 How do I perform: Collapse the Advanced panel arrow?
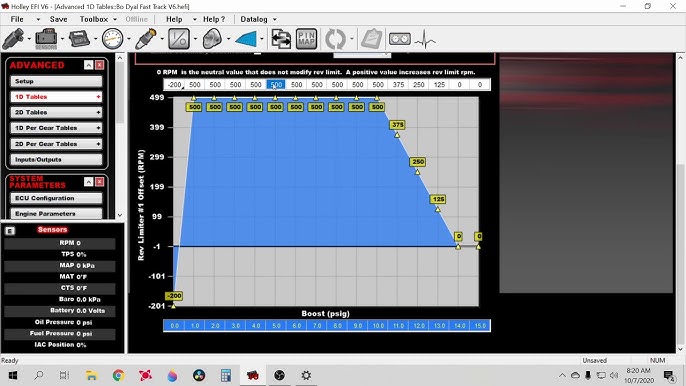pyautogui.click(x=88, y=65)
